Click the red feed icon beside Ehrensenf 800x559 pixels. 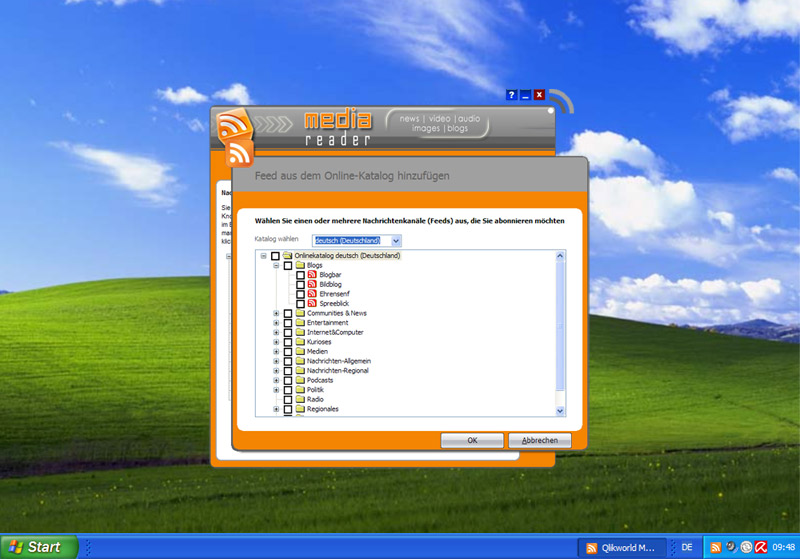pos(312,294)
